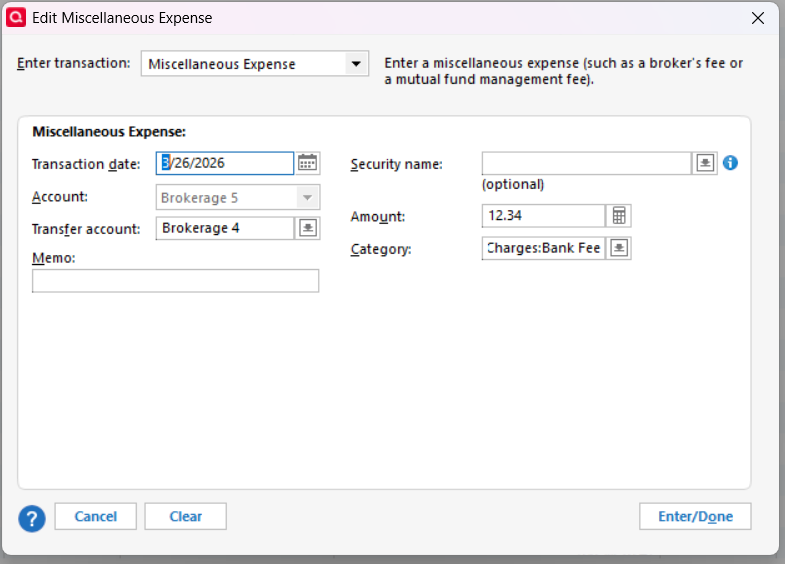The image size is (785, 564).
Task: Click the 'Transaction date:' label
Action: (86, 164)
